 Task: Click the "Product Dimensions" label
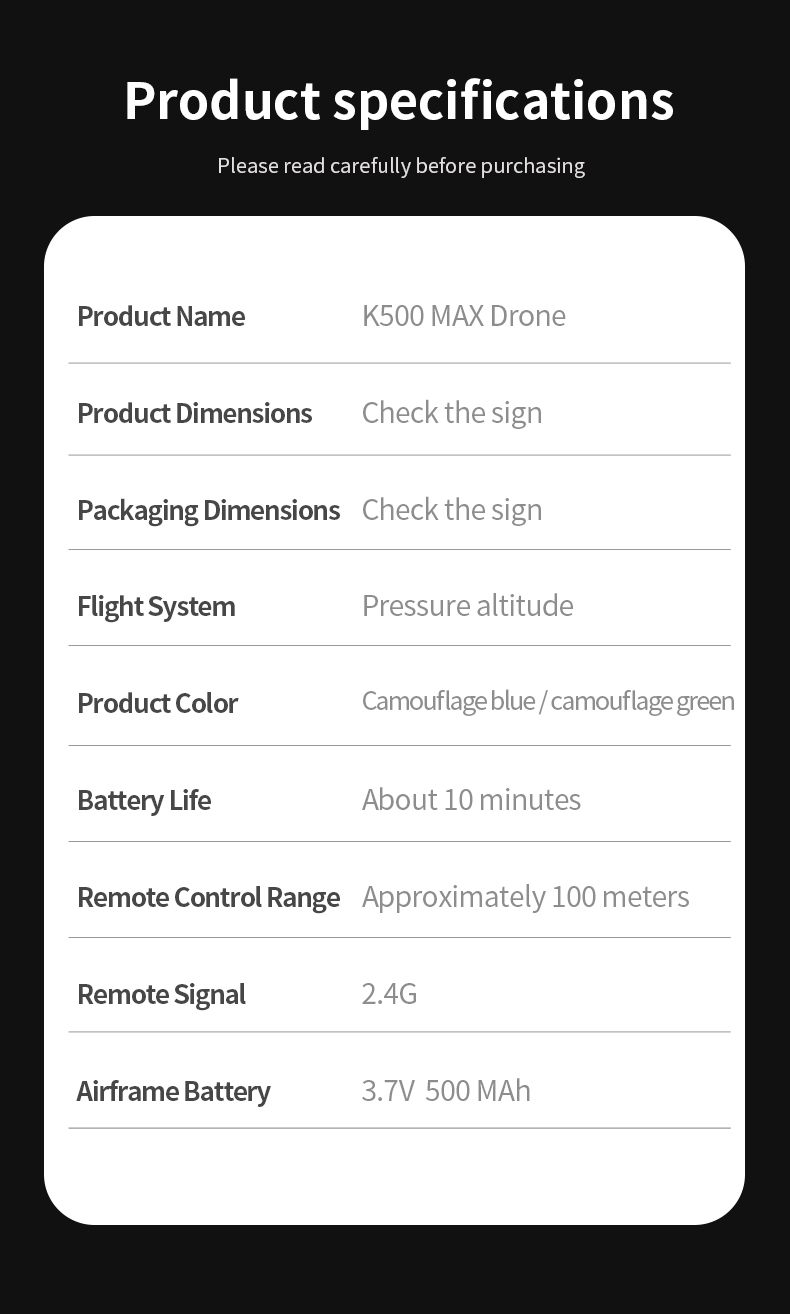pos(194,413)
